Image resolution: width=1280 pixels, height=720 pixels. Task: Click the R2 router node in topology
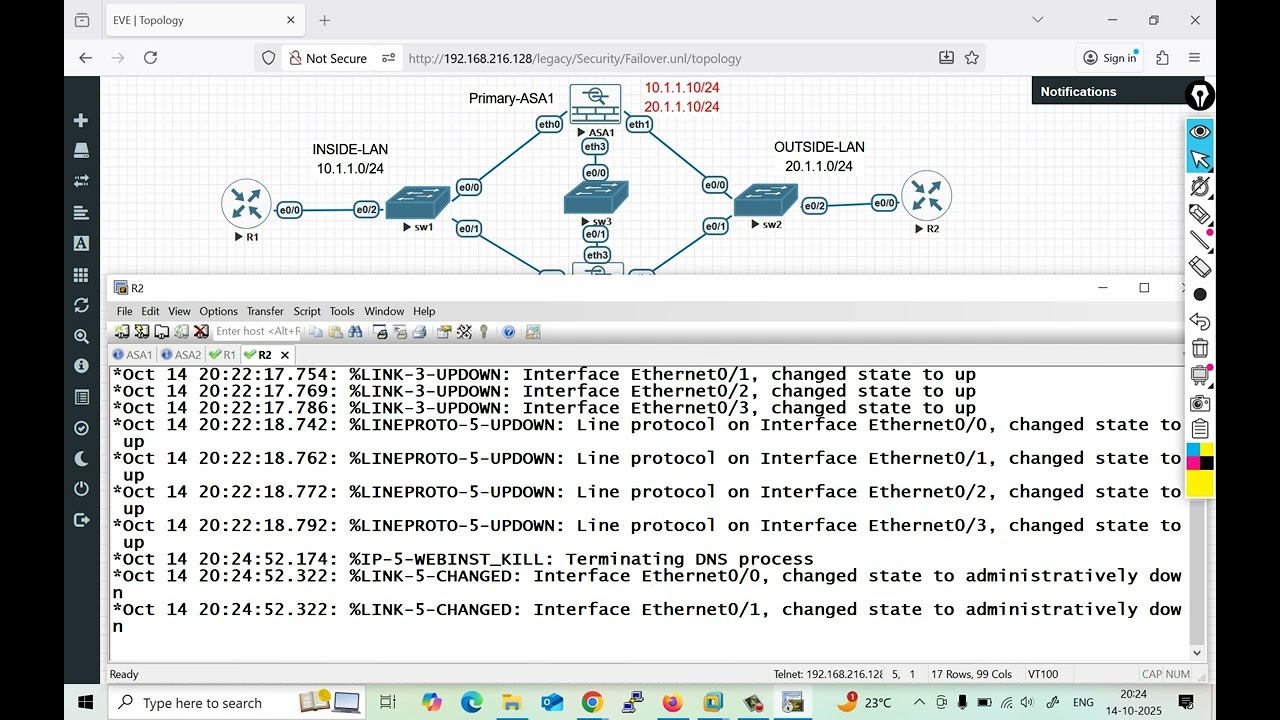point(927,196)
